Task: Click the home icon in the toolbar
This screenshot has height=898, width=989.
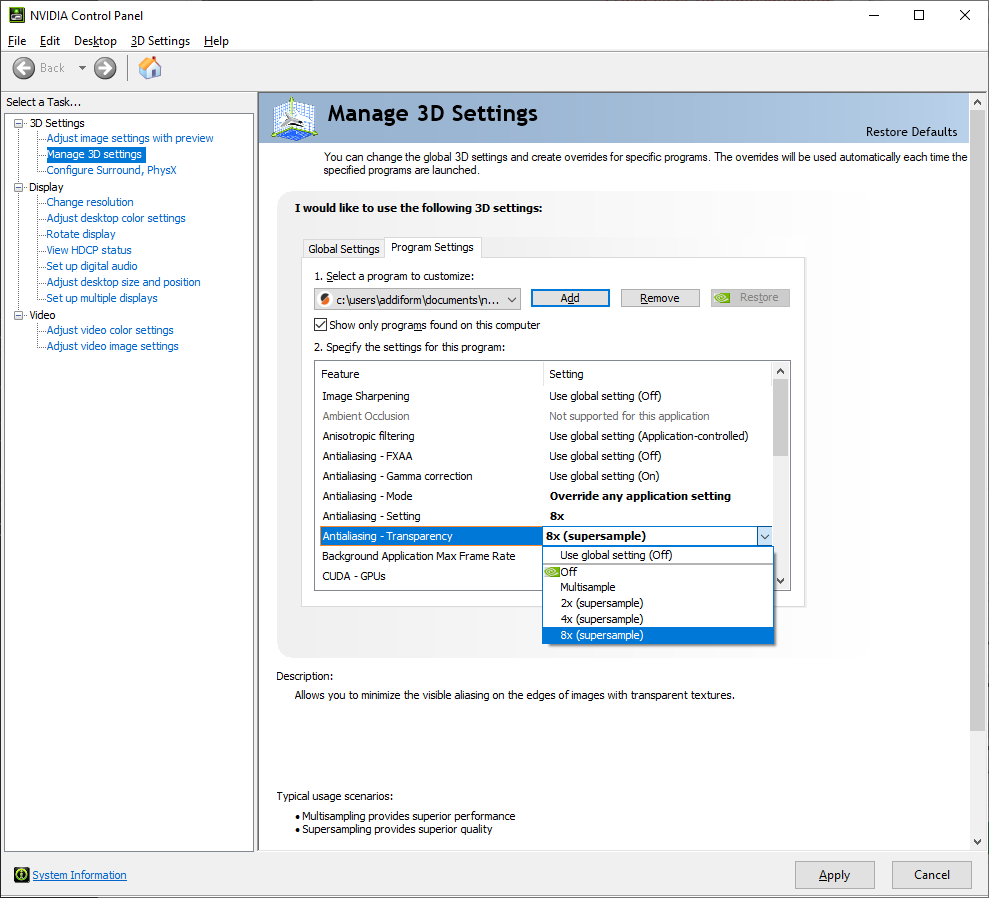Action: 150,68
